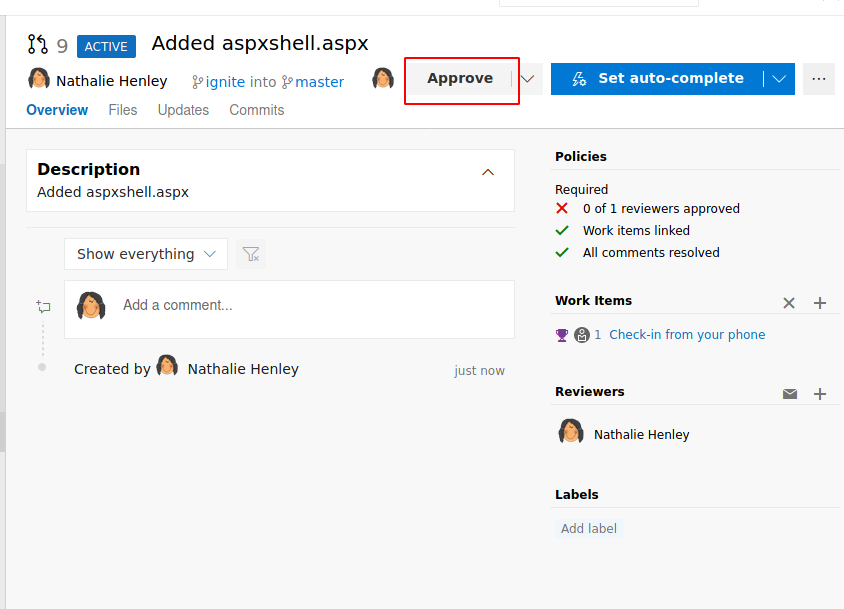Open the Approve options dropdown arrow
The height and width of the screenshot is (609, 844).
pyautogui.click(x=529, y=79)
